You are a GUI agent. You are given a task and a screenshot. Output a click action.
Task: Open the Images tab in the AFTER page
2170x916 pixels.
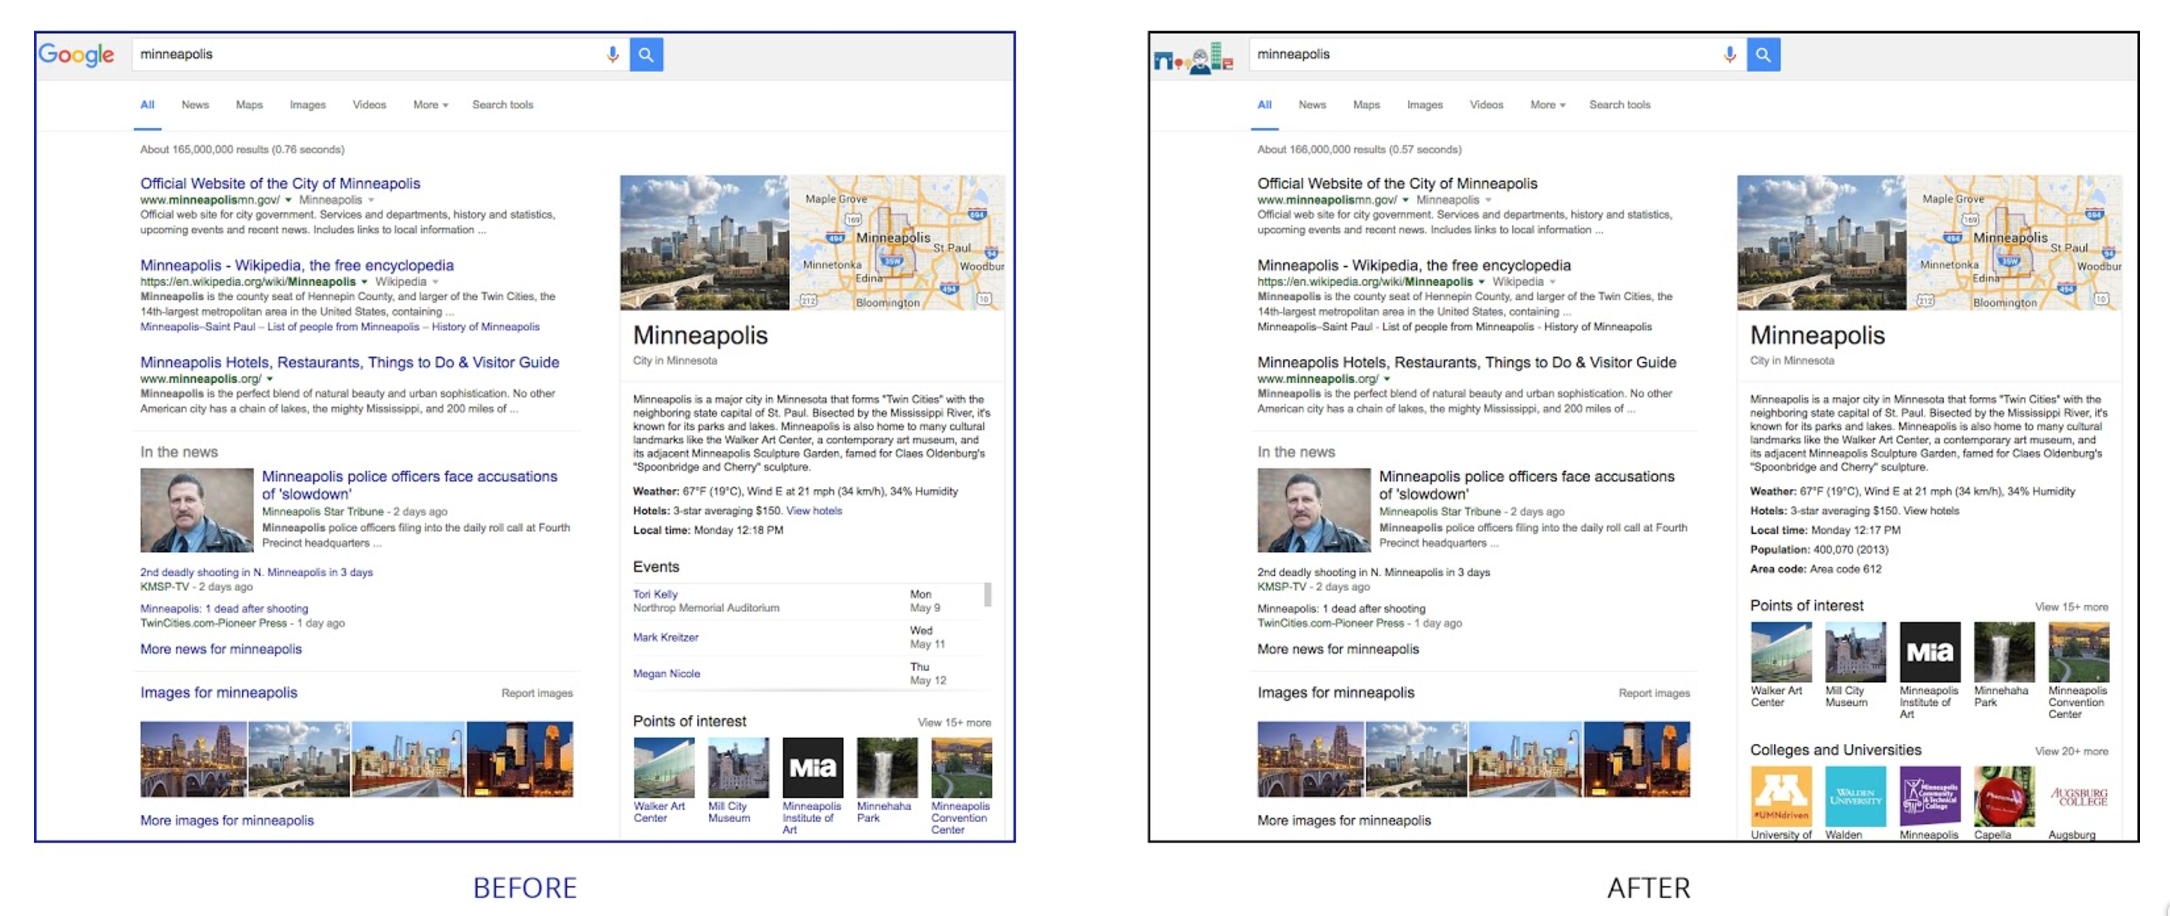[x=1425, y=105]
